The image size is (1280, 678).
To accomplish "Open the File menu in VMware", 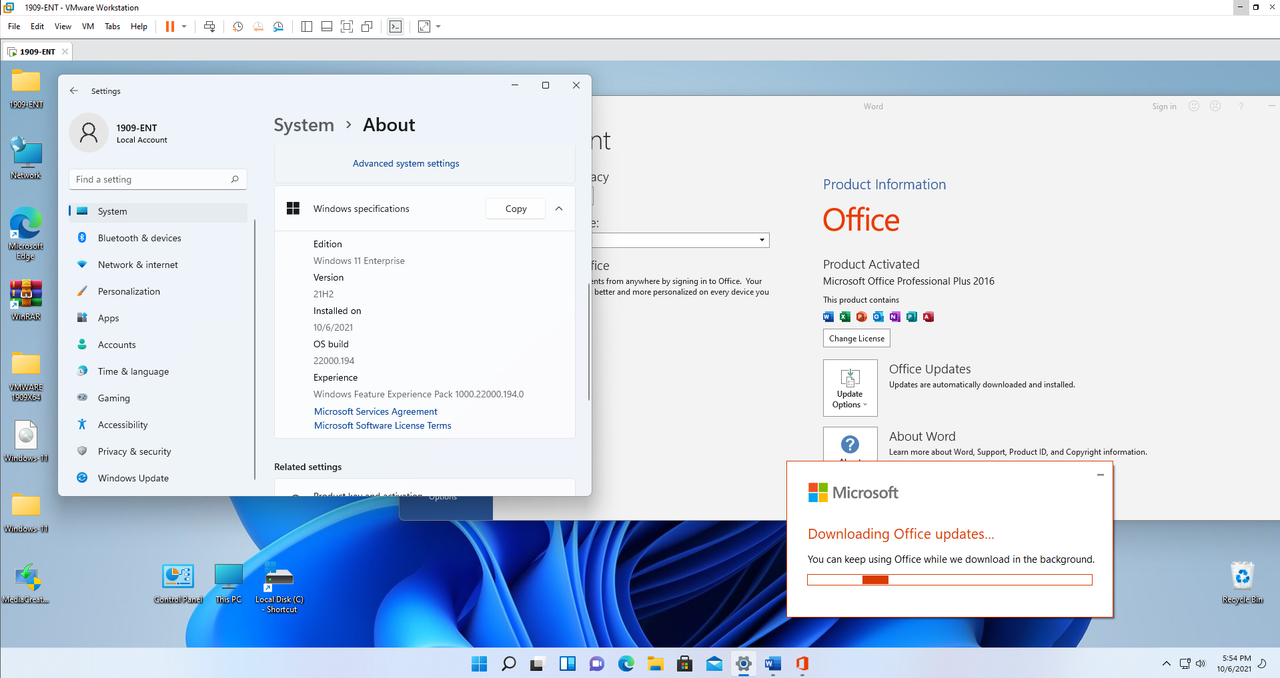I will [14, 26].
